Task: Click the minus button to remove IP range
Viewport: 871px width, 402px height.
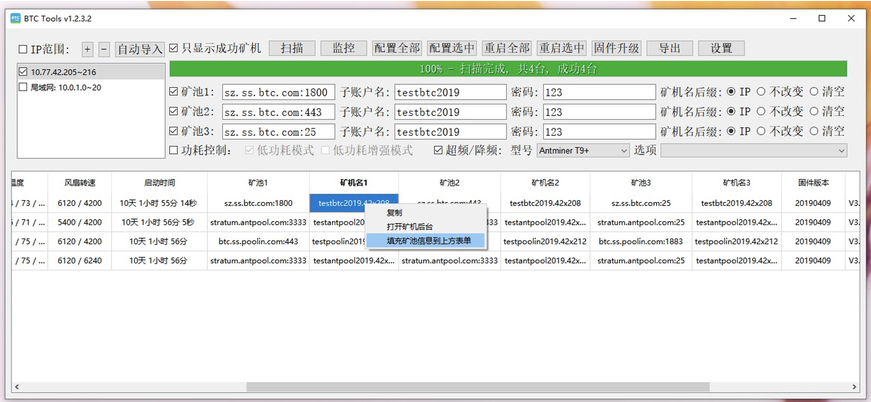Action: (104, 49)
